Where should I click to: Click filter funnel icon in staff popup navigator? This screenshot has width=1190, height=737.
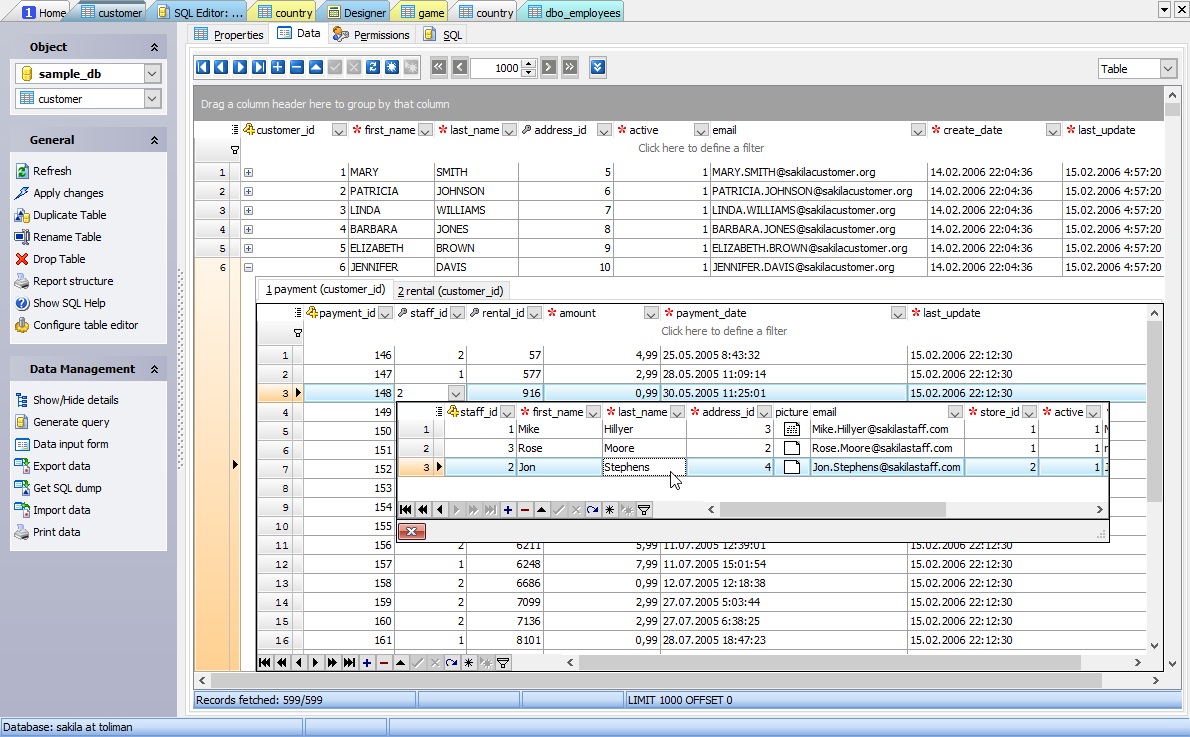644,510
